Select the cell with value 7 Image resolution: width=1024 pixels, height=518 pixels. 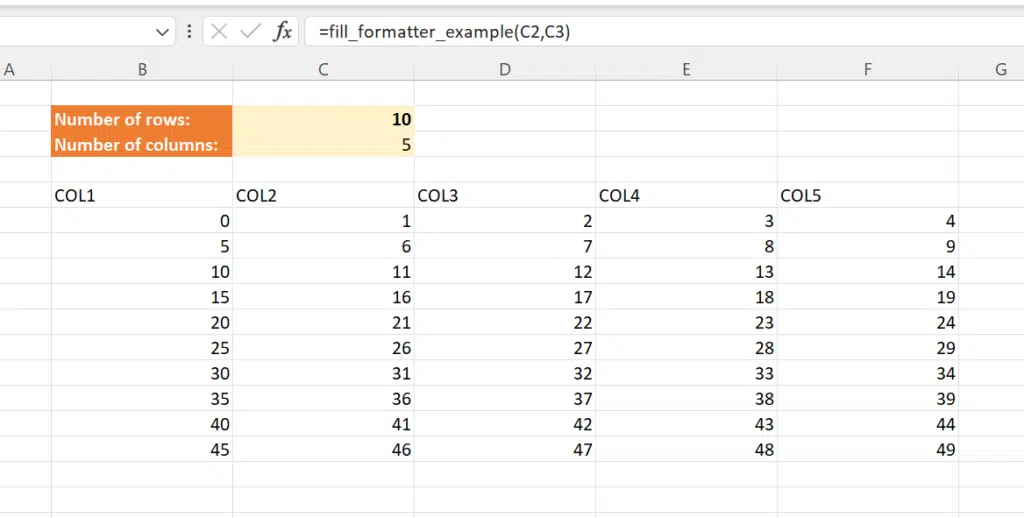coord(505,246)
